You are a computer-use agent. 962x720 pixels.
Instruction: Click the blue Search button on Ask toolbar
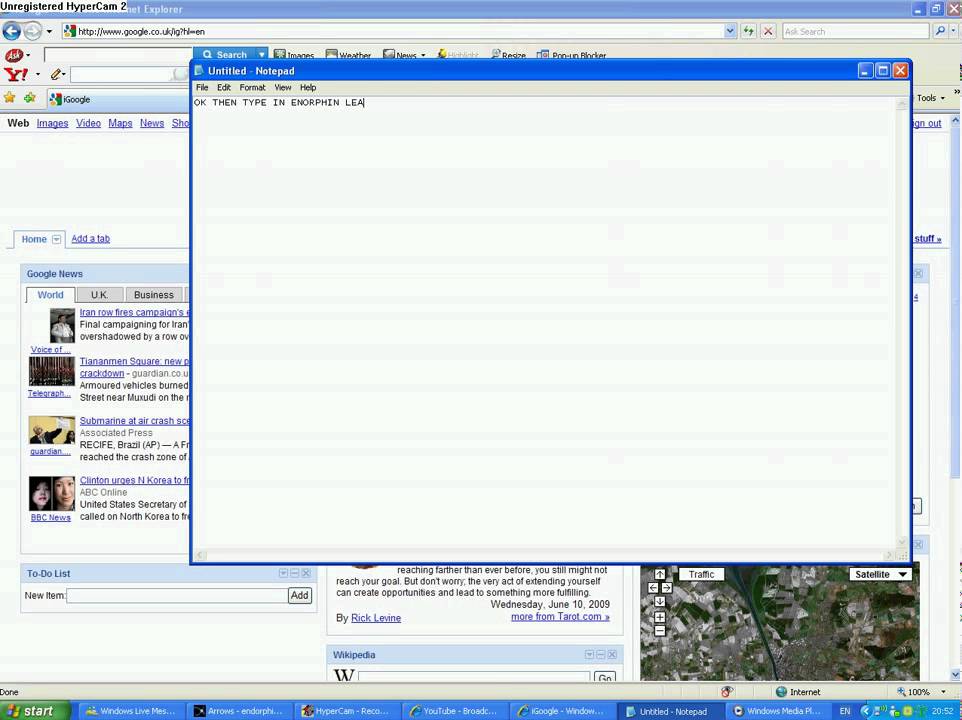pyautogui.click(x=226, y=55)
